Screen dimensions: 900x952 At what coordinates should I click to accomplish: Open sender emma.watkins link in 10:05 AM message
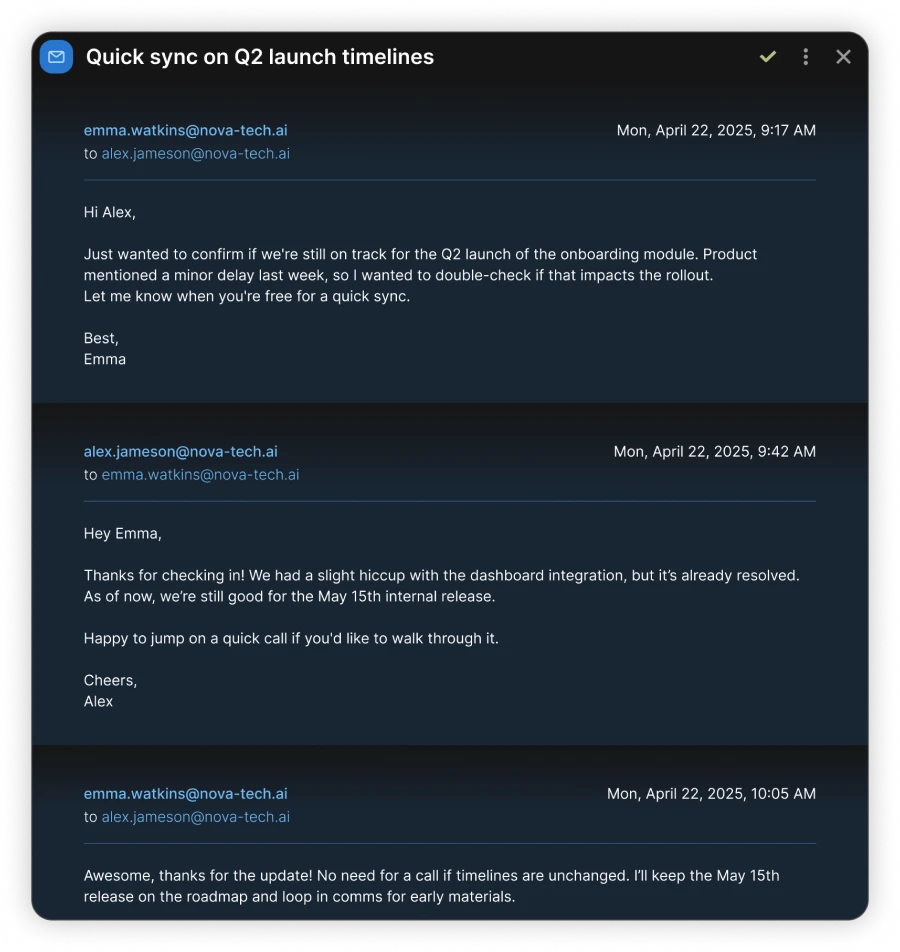tap(185, 794)
